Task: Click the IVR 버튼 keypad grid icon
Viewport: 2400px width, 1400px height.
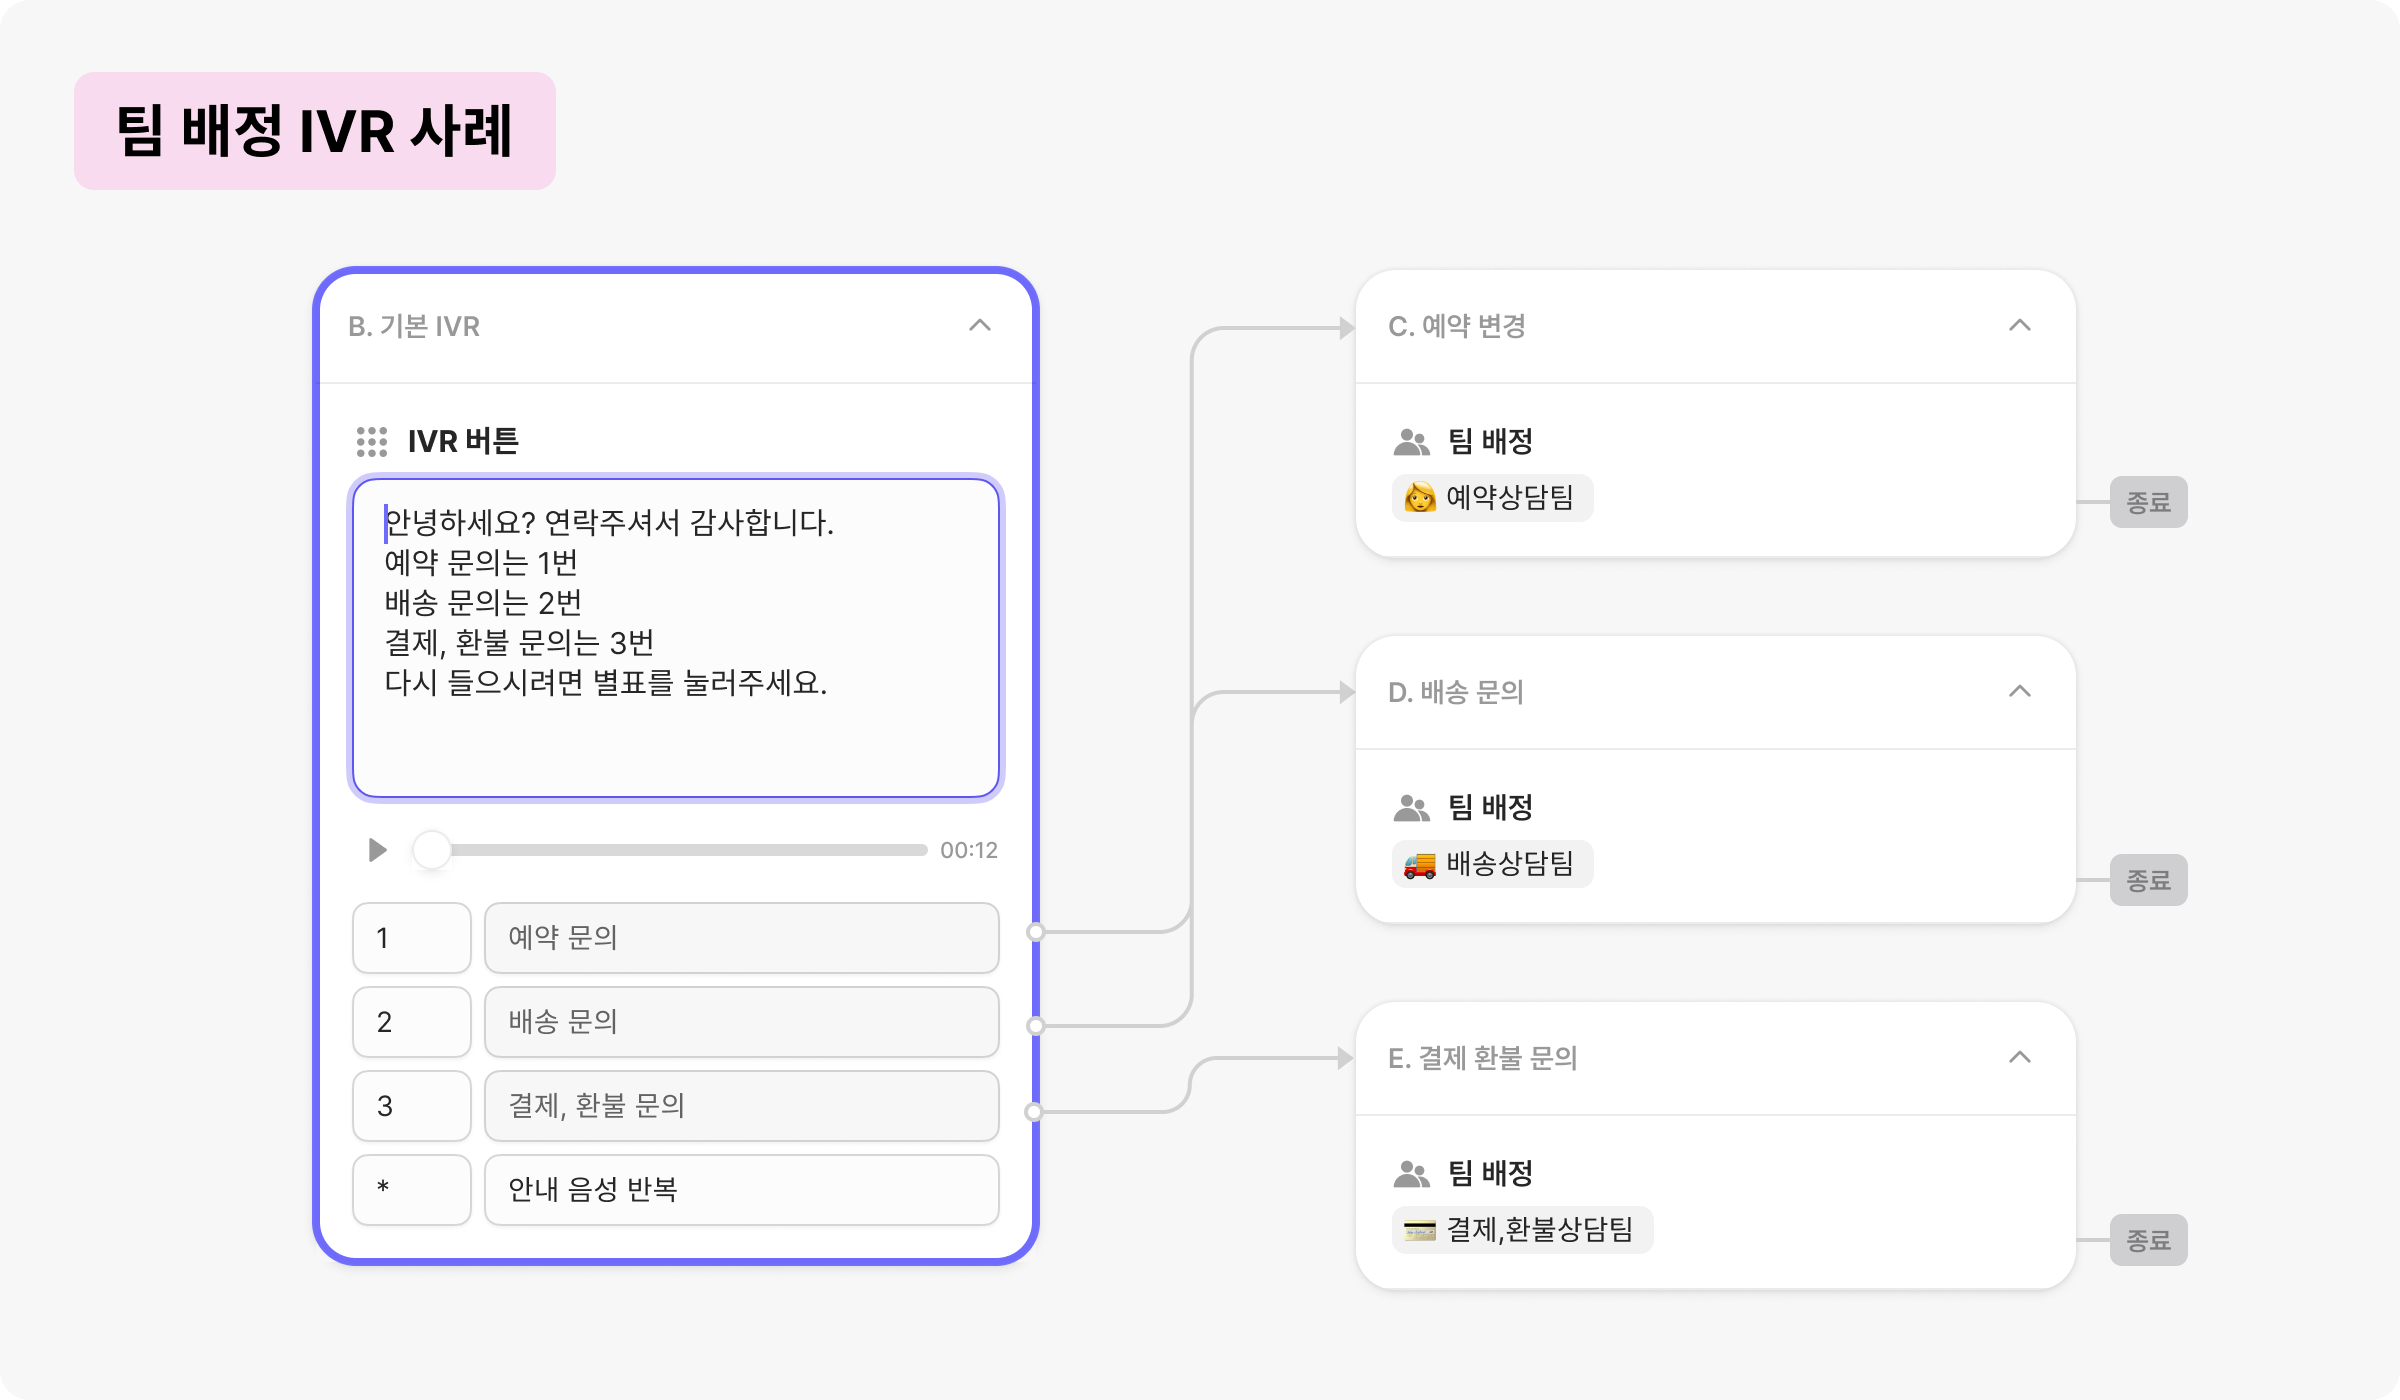Action: click(x=371, y=441)
